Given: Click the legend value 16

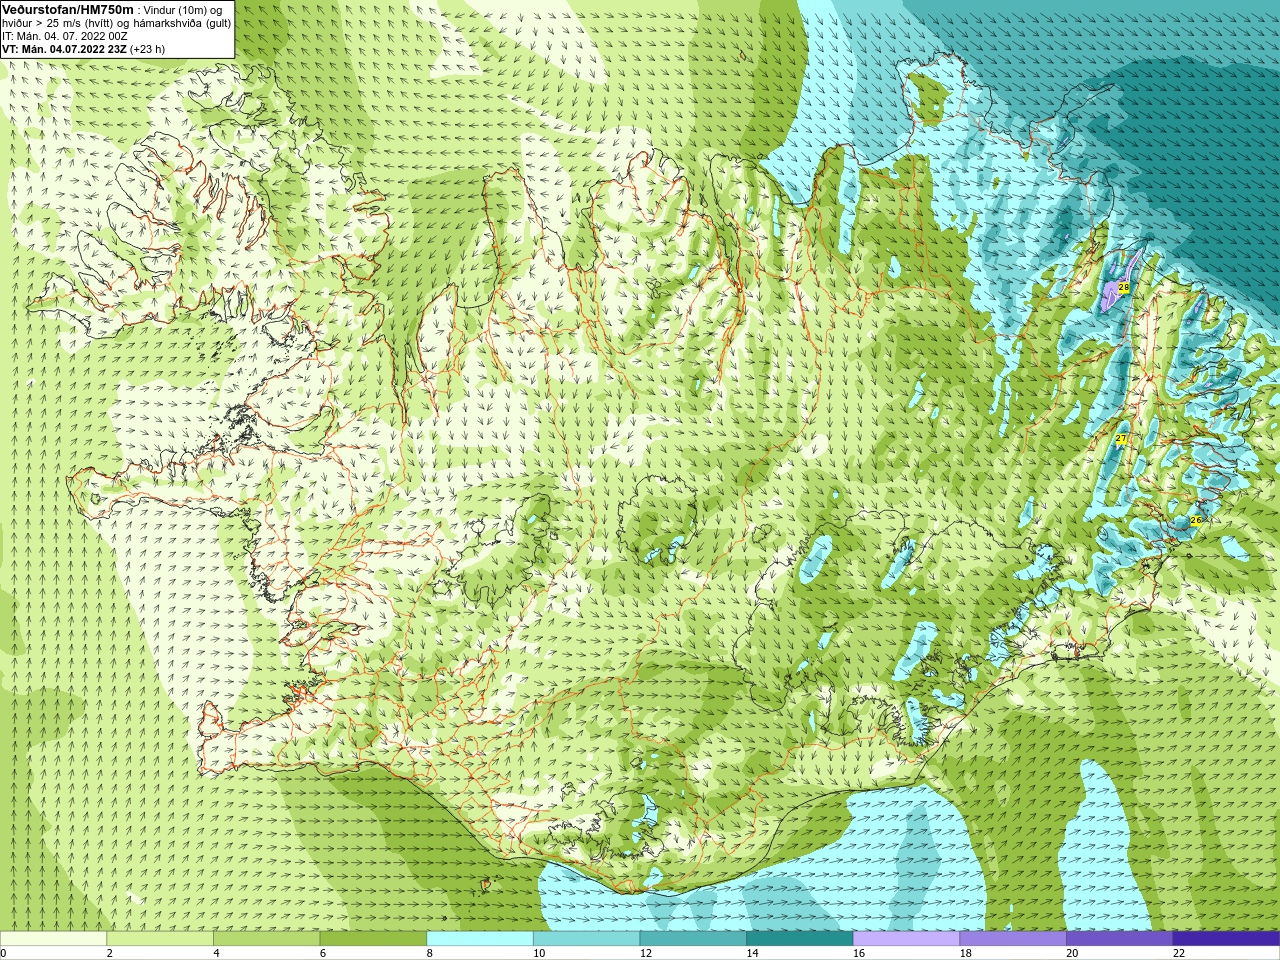Looking at the screenshot, I should [859, 954].
